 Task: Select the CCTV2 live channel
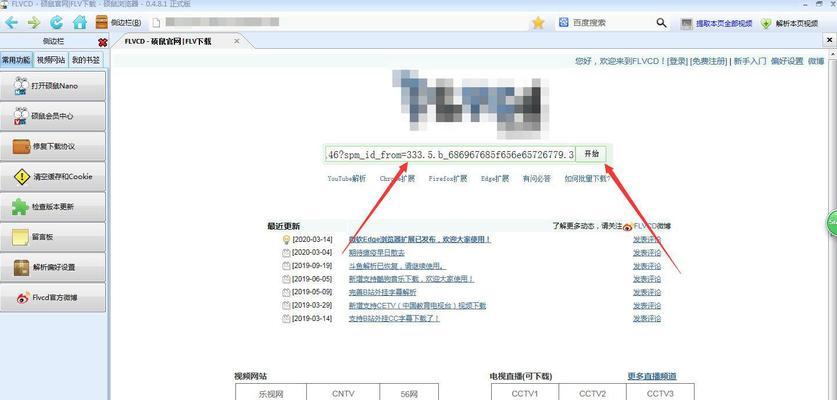593,394
